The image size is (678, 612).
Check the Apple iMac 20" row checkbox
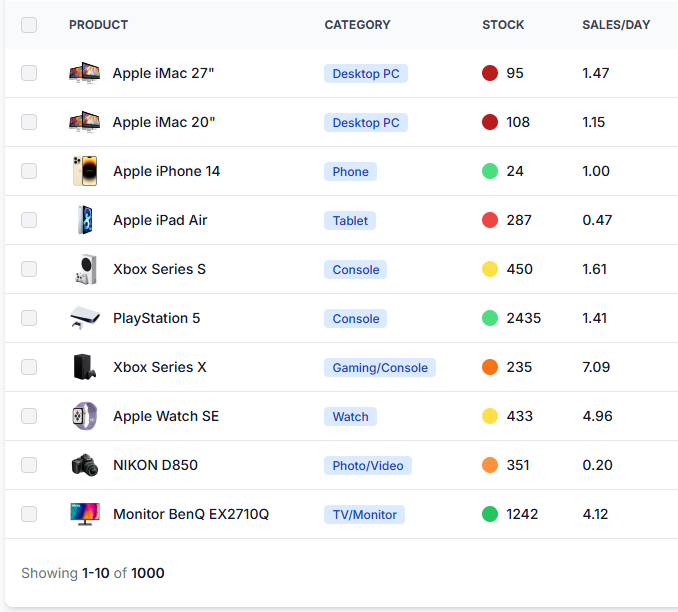29,122
